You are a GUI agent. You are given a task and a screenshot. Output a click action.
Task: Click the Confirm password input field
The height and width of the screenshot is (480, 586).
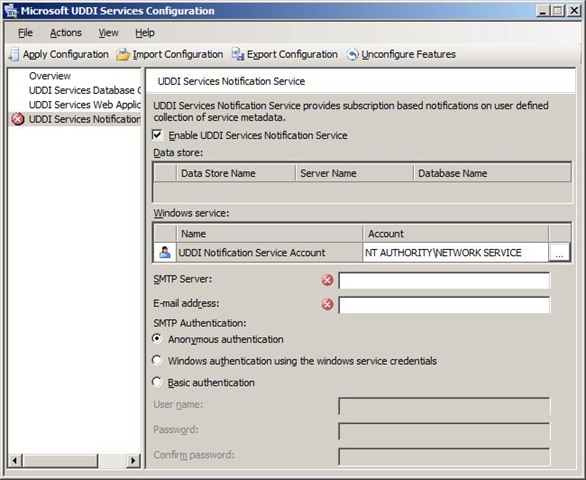click(444, 456)
